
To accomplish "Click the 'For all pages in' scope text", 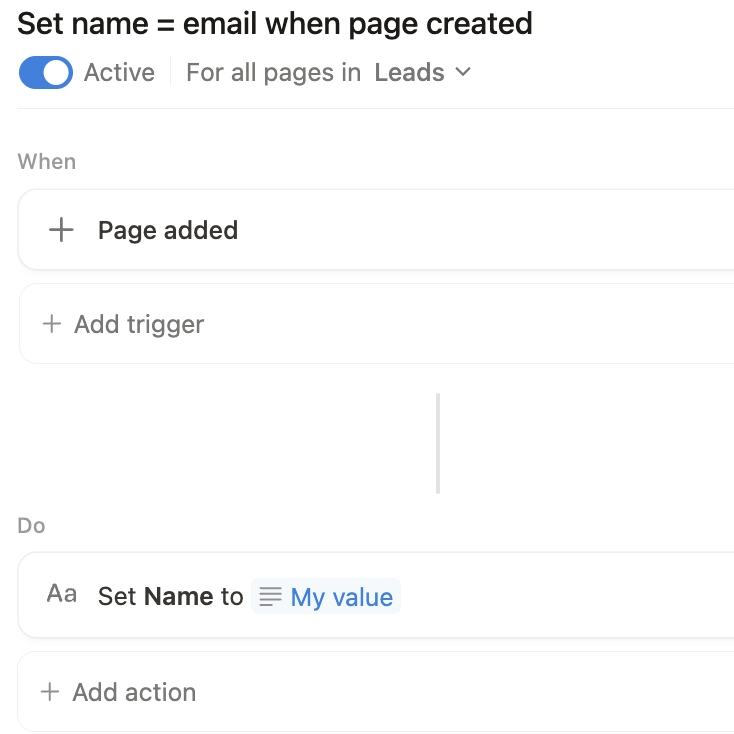I will (273, 73).
